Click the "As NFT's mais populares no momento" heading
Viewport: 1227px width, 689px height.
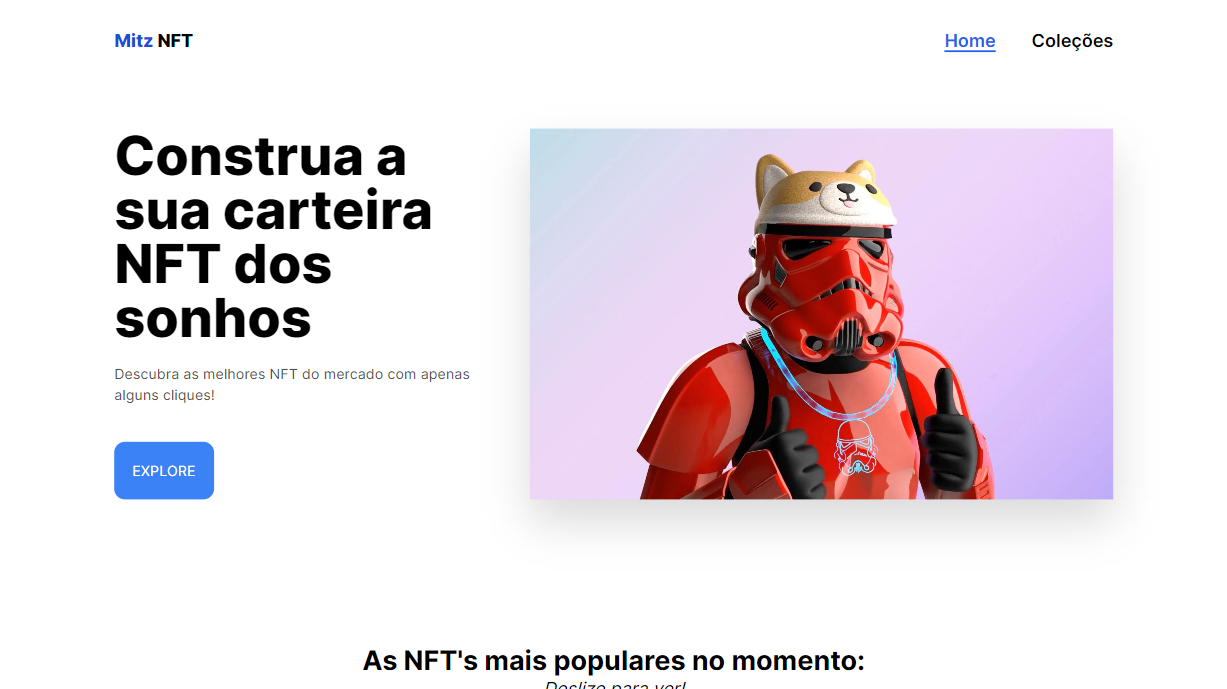coord(613,661)
